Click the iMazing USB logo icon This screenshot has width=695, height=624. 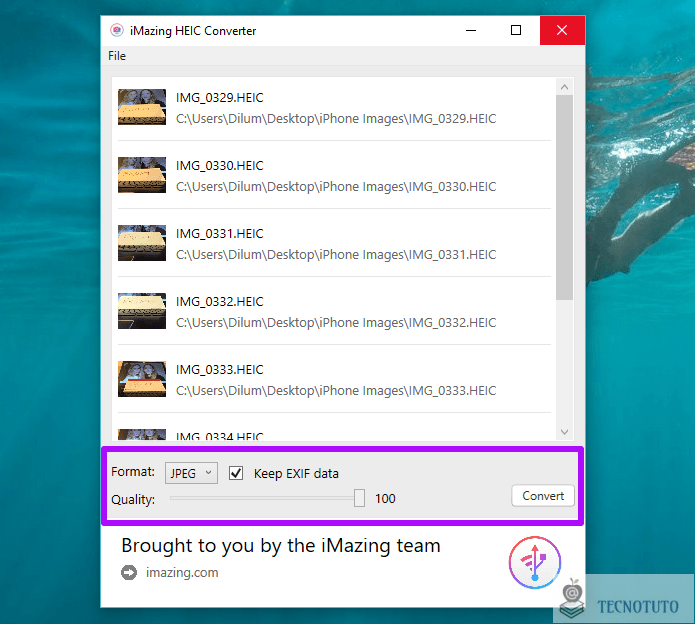(535, 562)
